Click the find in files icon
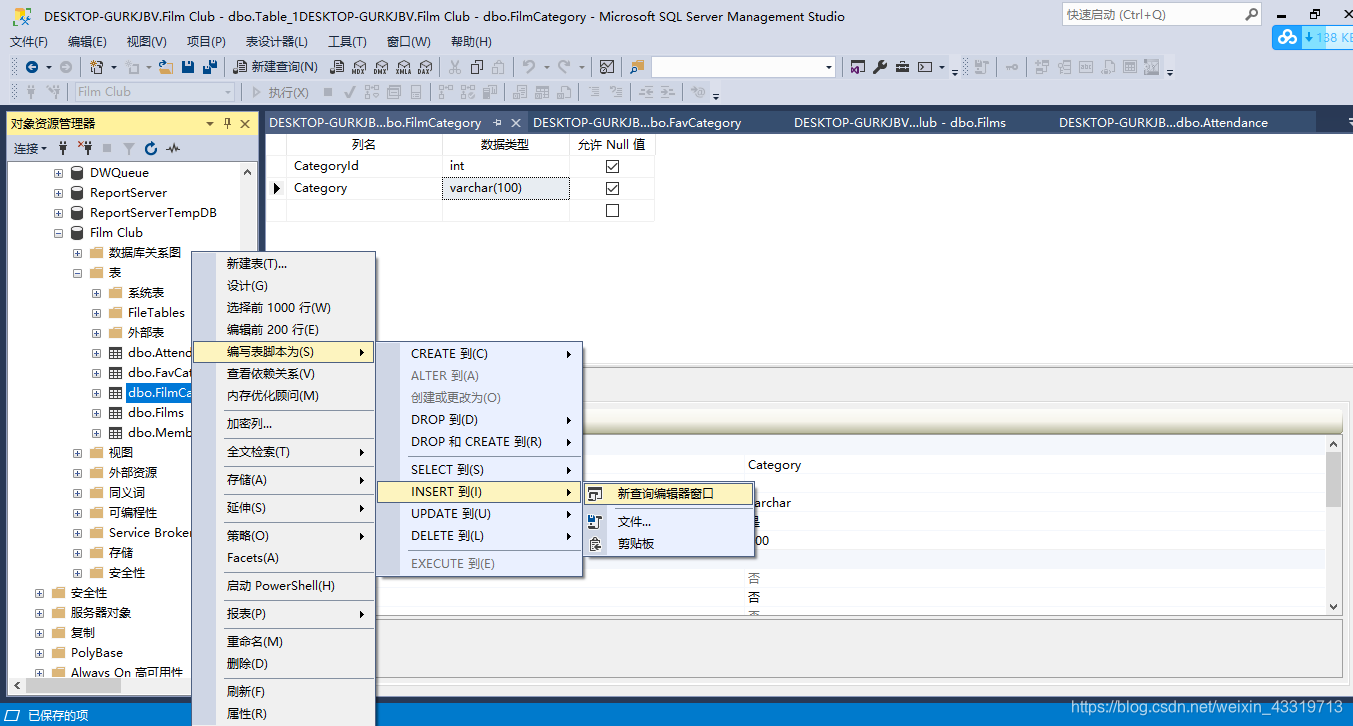Image resolution: width=1353 pixels, height=726 pixels. pos(637,67)
